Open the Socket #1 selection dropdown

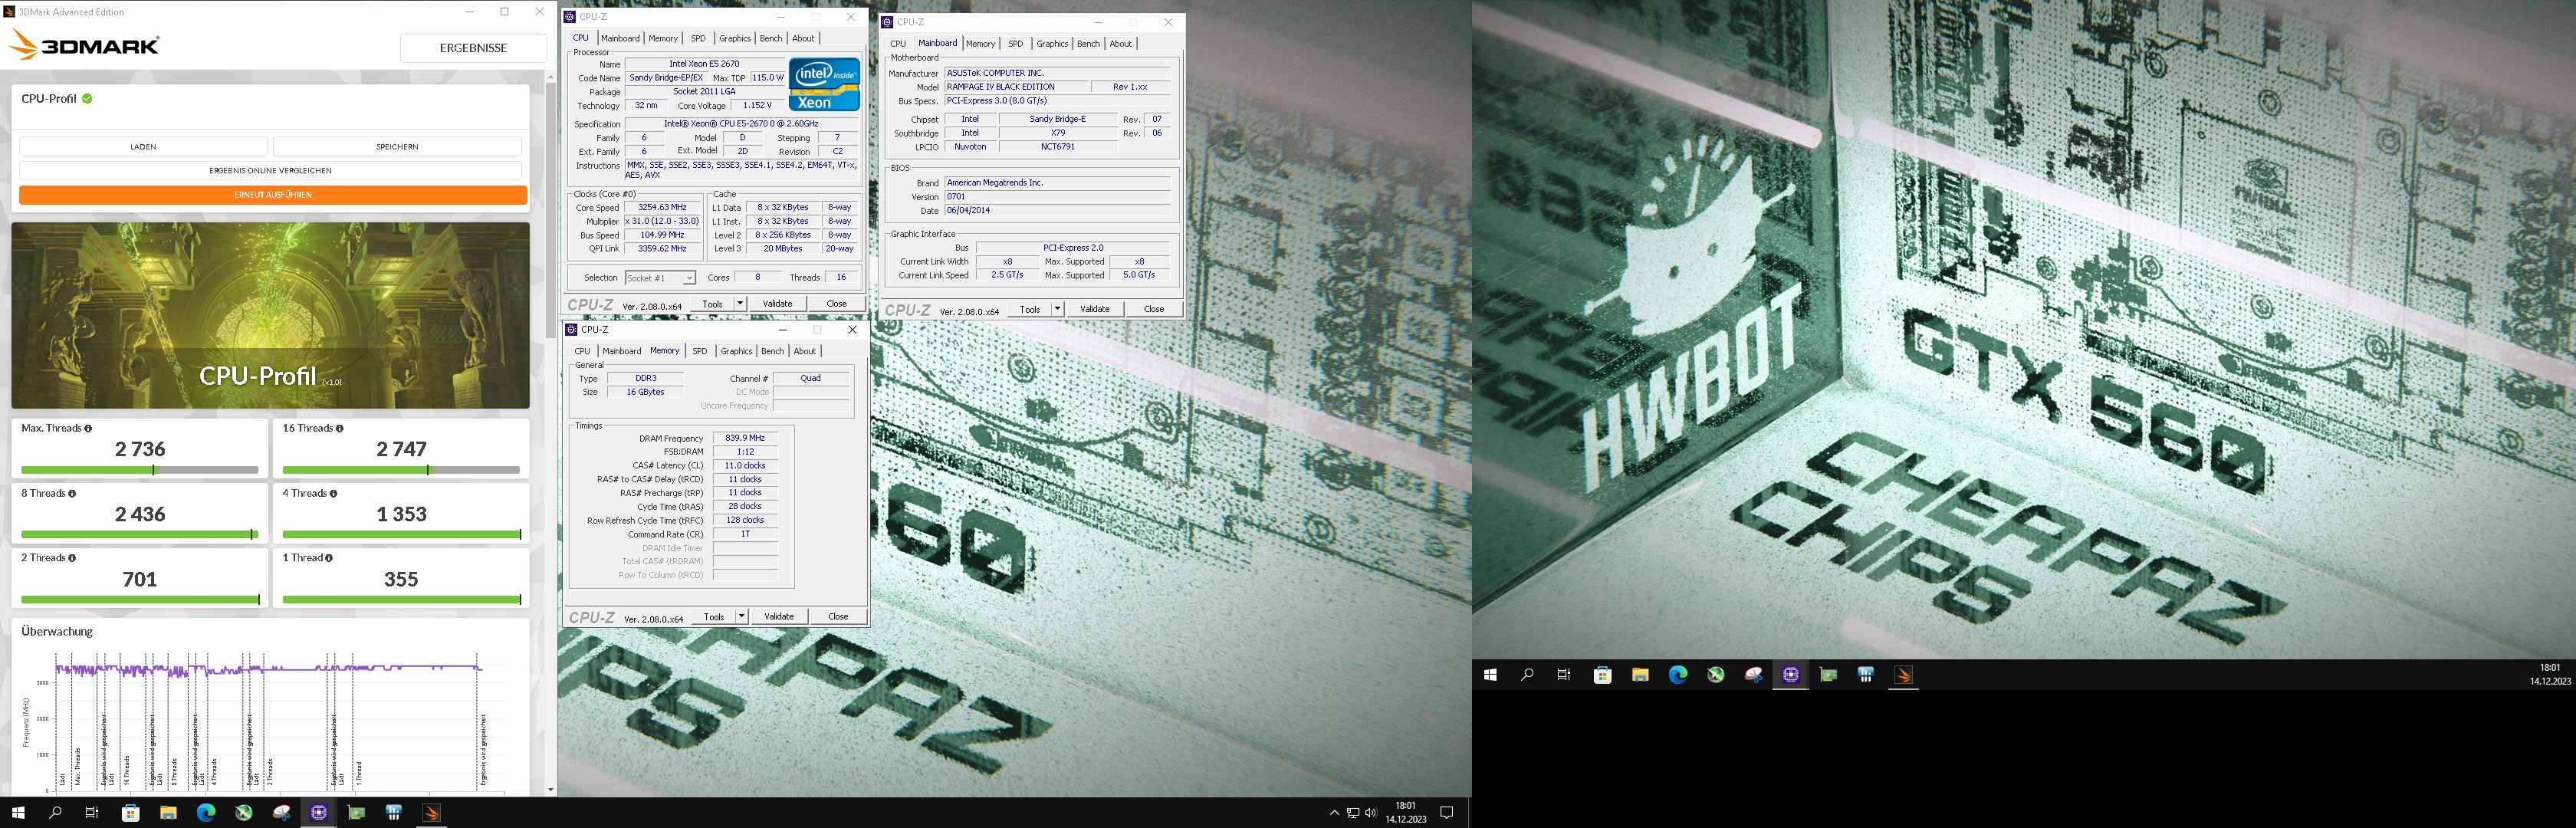(x=660, y=278)
